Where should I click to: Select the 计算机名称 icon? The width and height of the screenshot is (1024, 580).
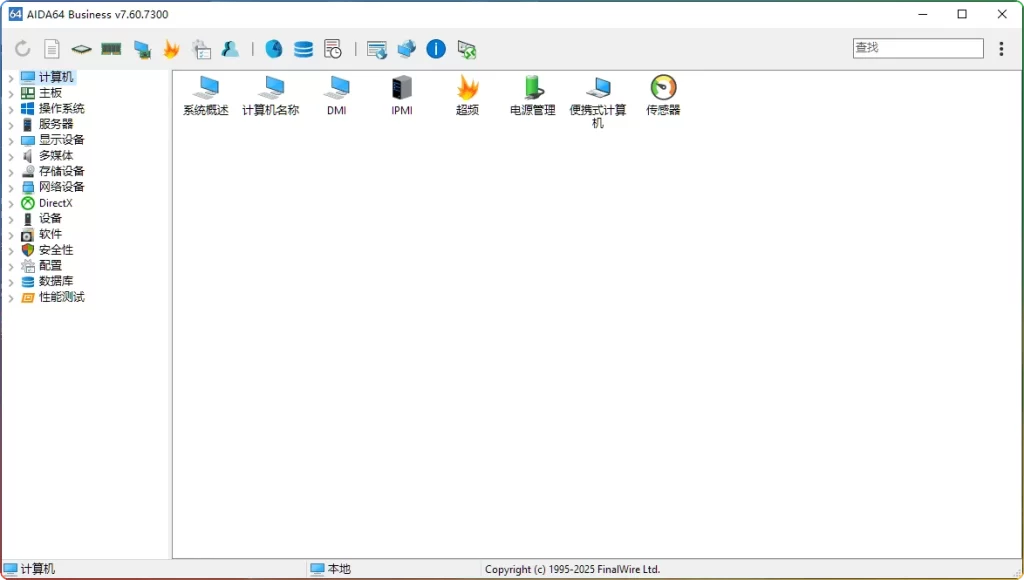tap(271, 95)
